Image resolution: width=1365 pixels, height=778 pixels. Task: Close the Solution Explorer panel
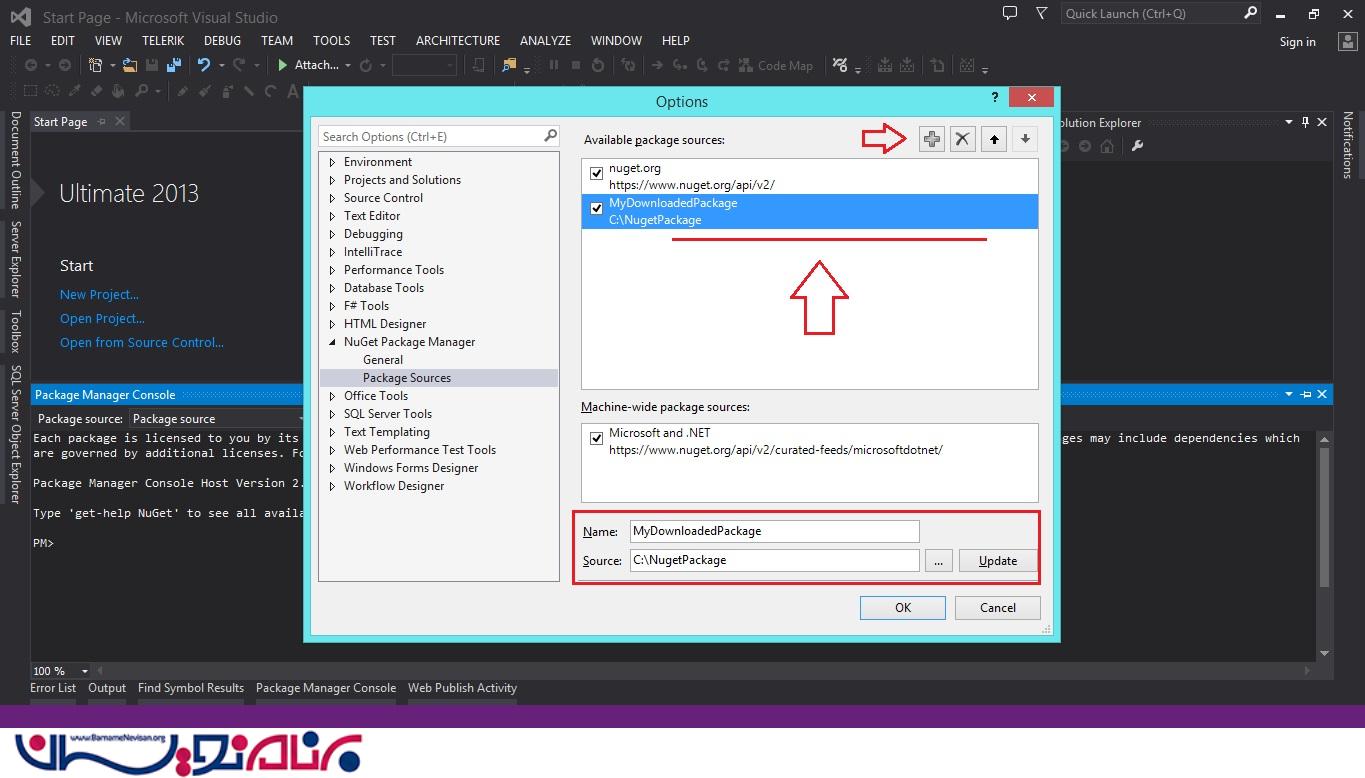click(x=1322, y=122)
